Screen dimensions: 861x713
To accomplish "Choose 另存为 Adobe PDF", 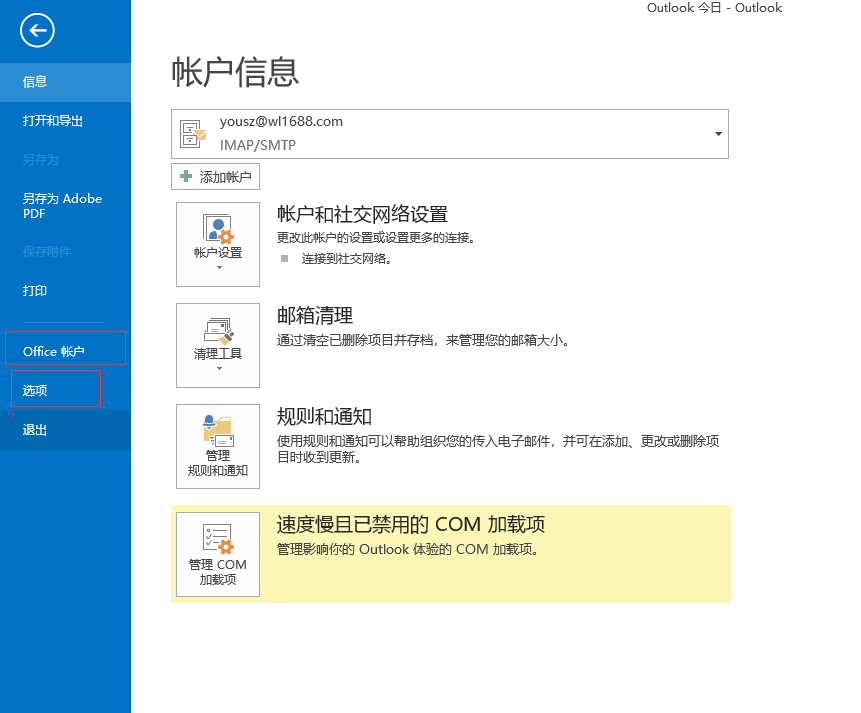I will coord(65,206).
